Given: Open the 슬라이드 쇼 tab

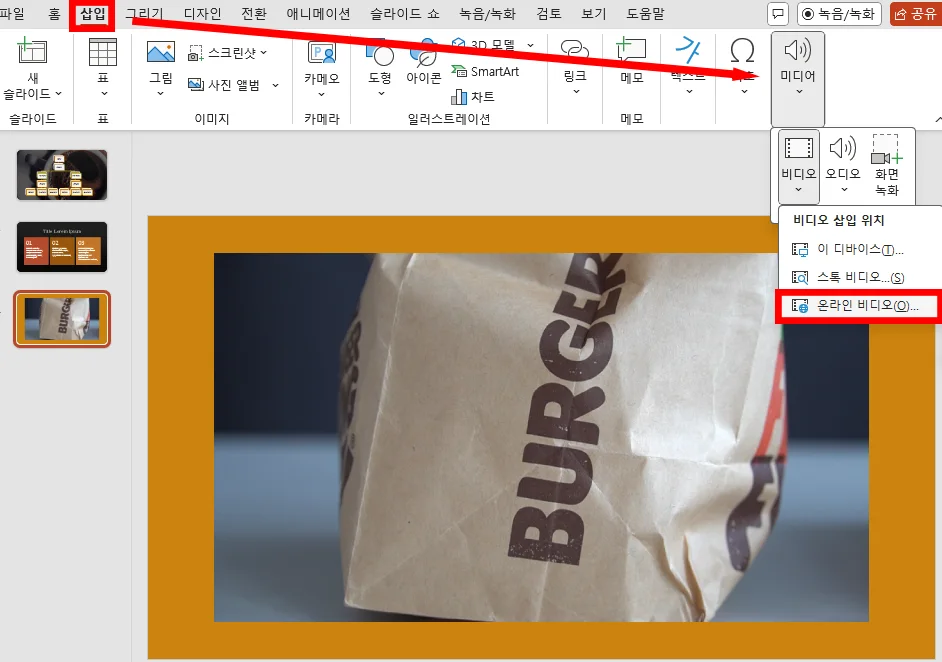Looking at the screenshot, I should coord(404,14).
